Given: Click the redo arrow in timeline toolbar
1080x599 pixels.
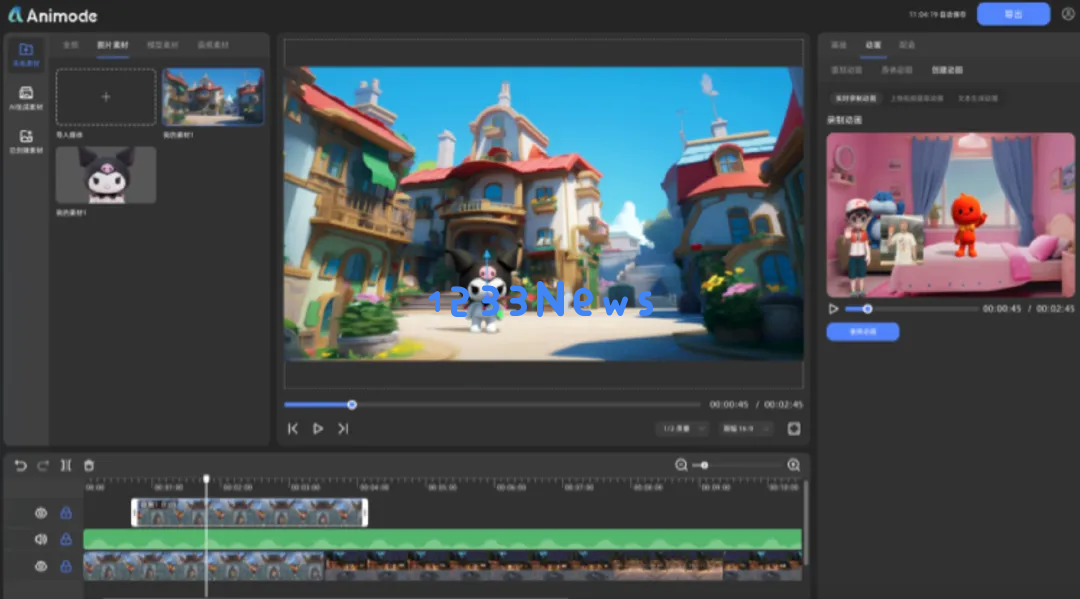Looking at the screenshot, I should pos(43,465).
